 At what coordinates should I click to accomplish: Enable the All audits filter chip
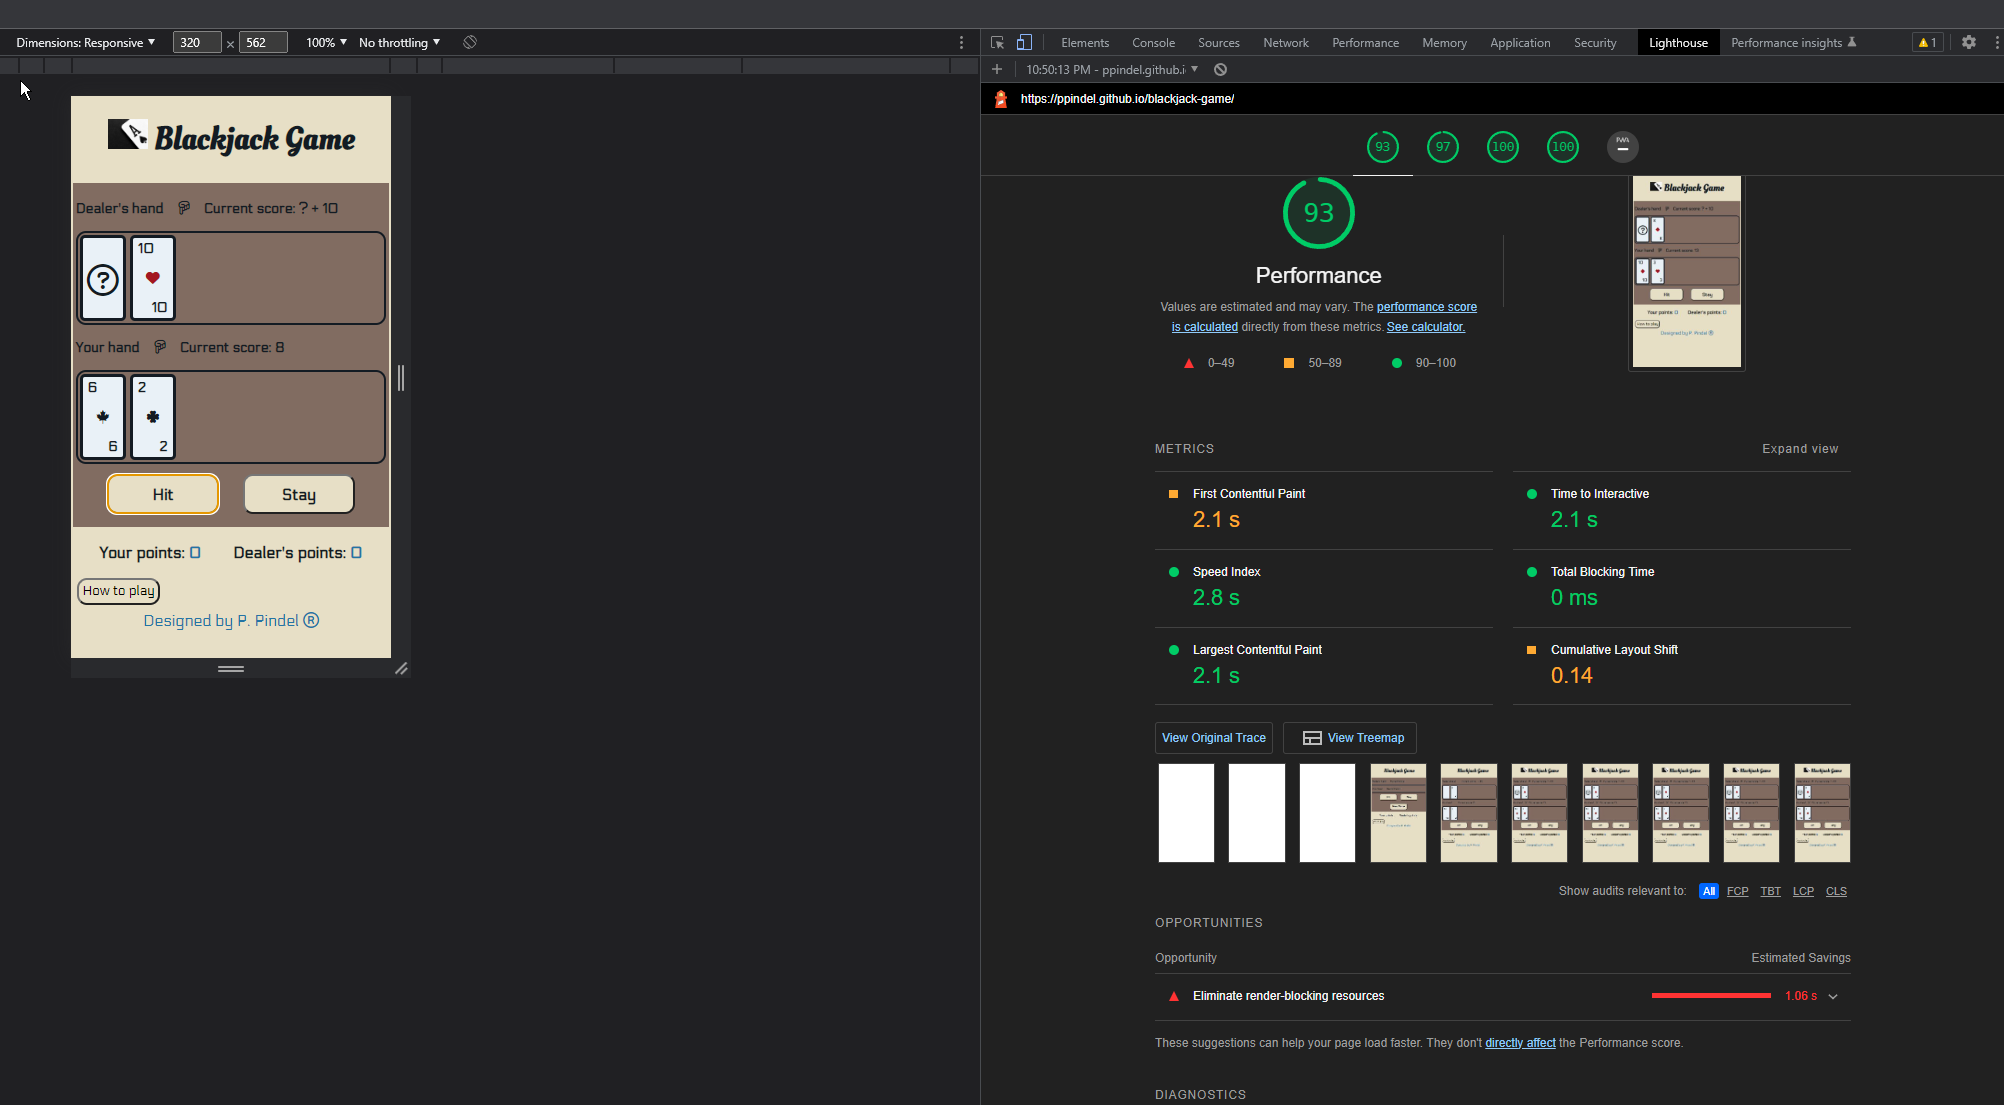[x=1708, y=891]
